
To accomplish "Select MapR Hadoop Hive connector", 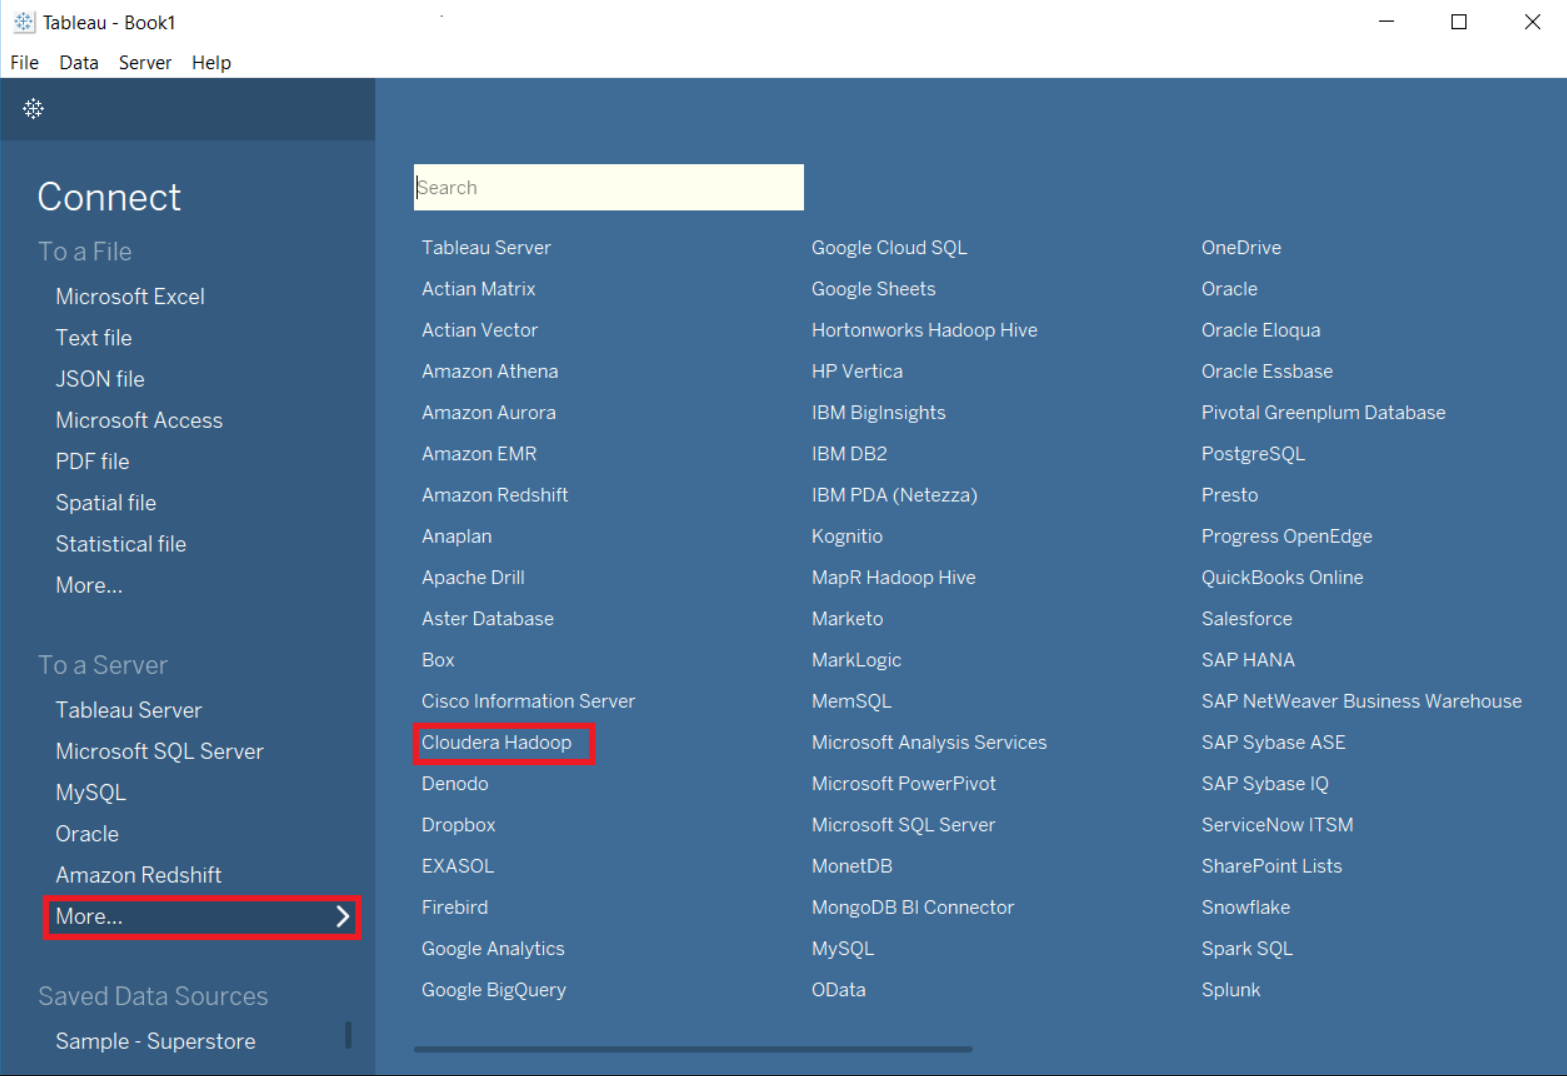I will (x=894, y=578).
